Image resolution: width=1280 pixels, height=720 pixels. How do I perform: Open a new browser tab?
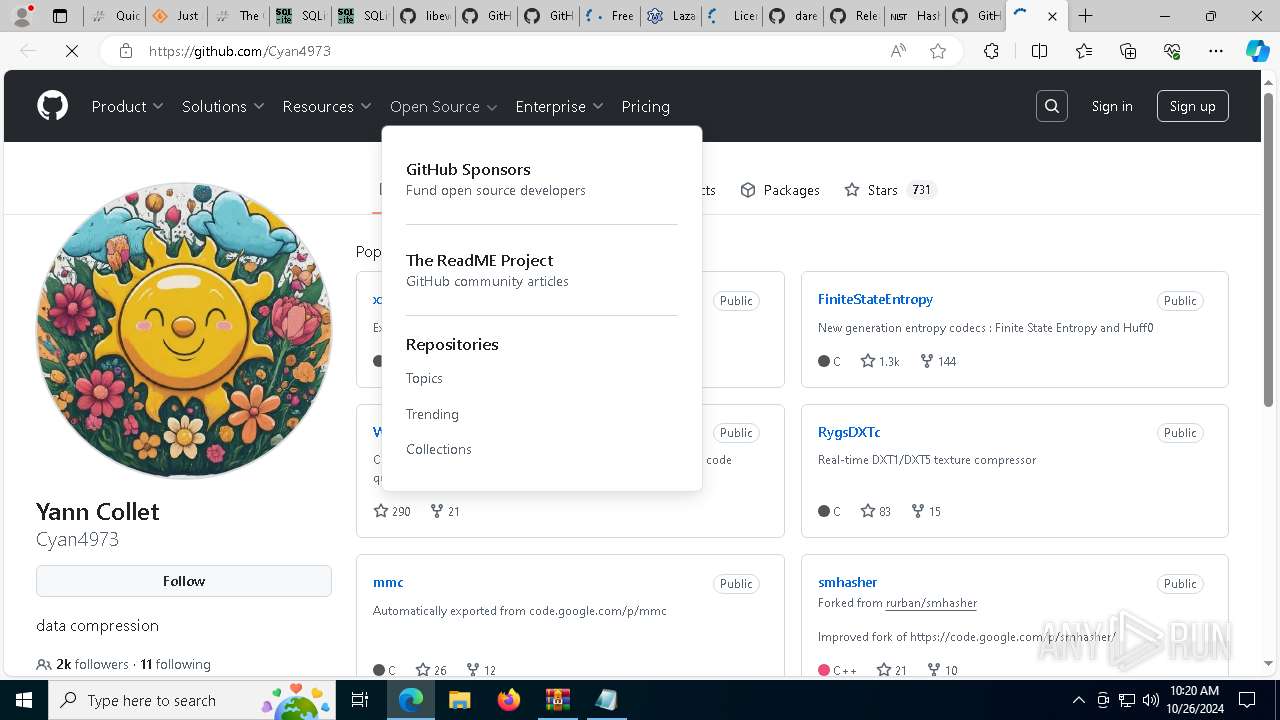(1085, 16)
